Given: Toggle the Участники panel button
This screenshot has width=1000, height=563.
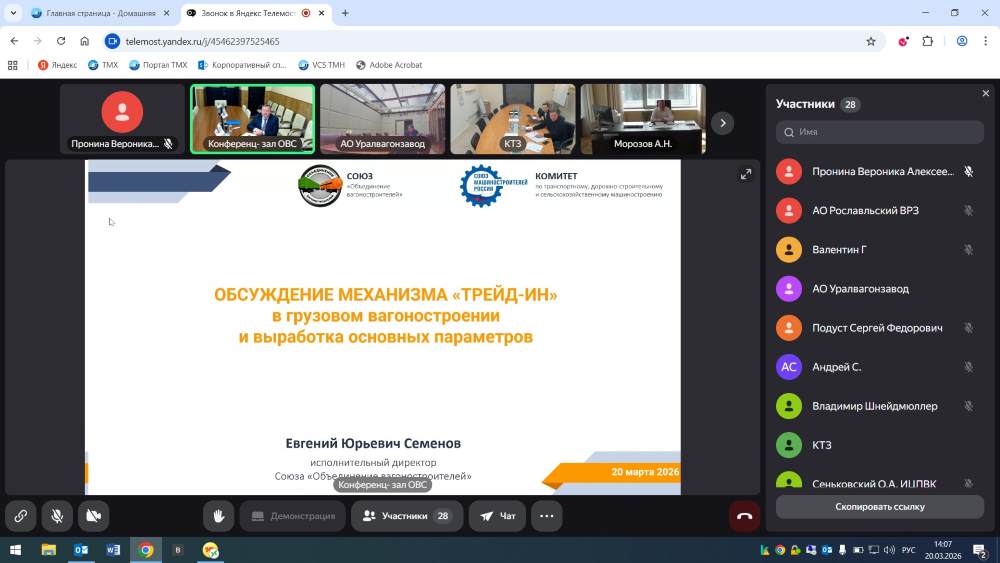Looking at the screenshot, I should [406, 516].
